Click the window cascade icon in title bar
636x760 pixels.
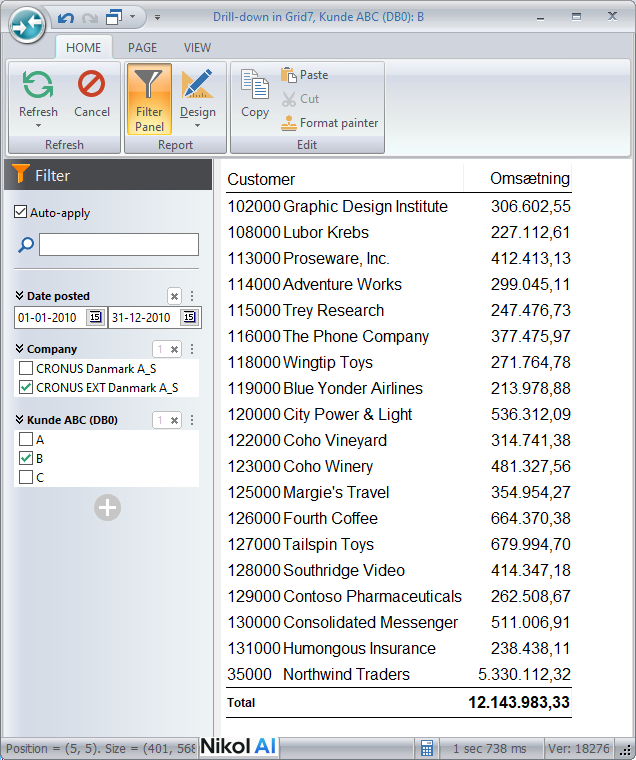click(x=114, y=17)
